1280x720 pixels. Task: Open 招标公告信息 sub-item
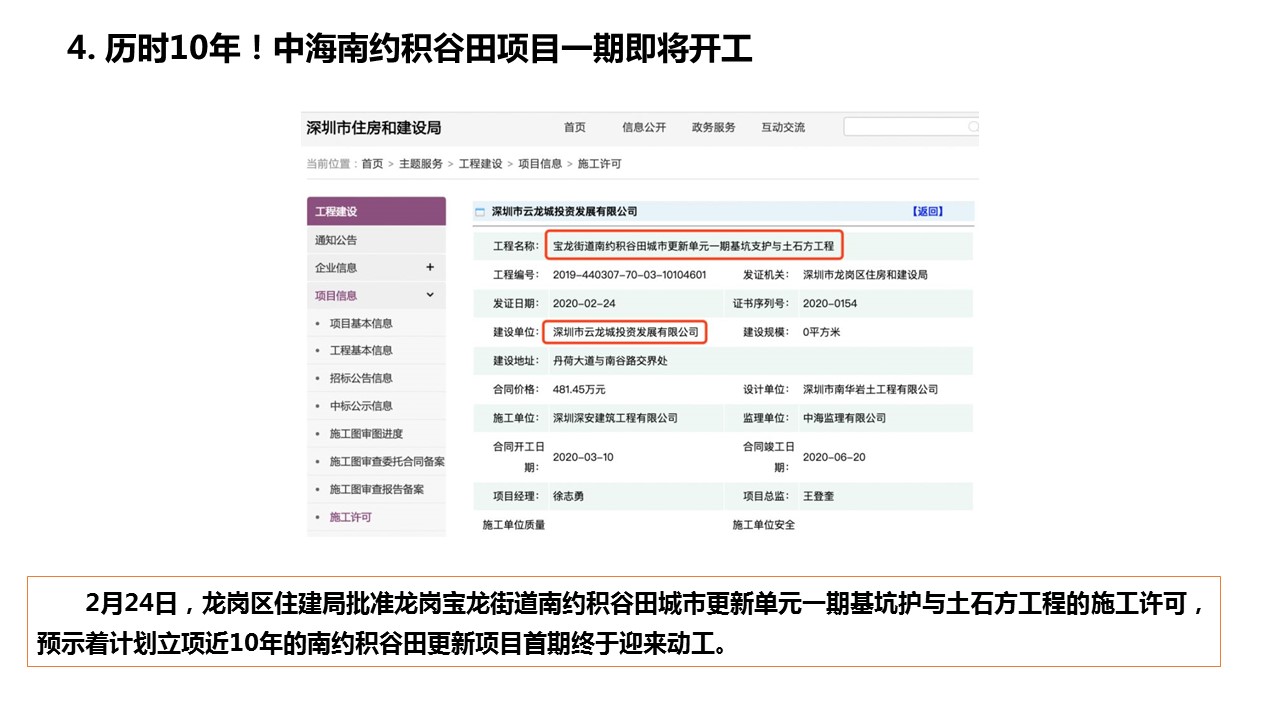click(x=361, y=378)
